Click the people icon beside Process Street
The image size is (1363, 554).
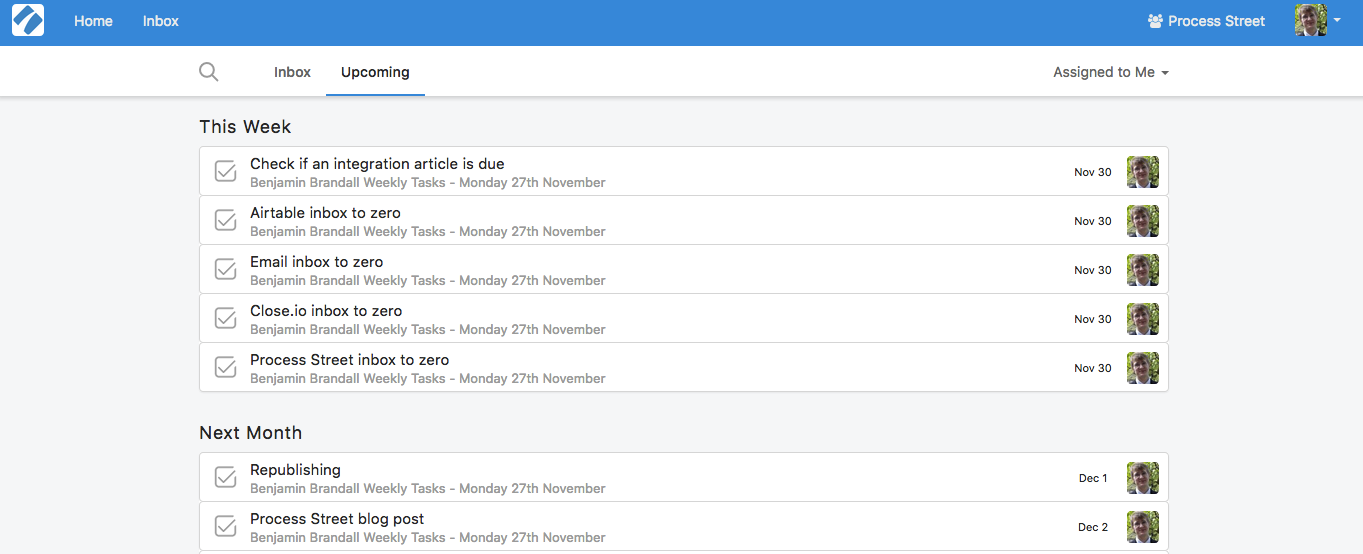(x=1155, y=21)
